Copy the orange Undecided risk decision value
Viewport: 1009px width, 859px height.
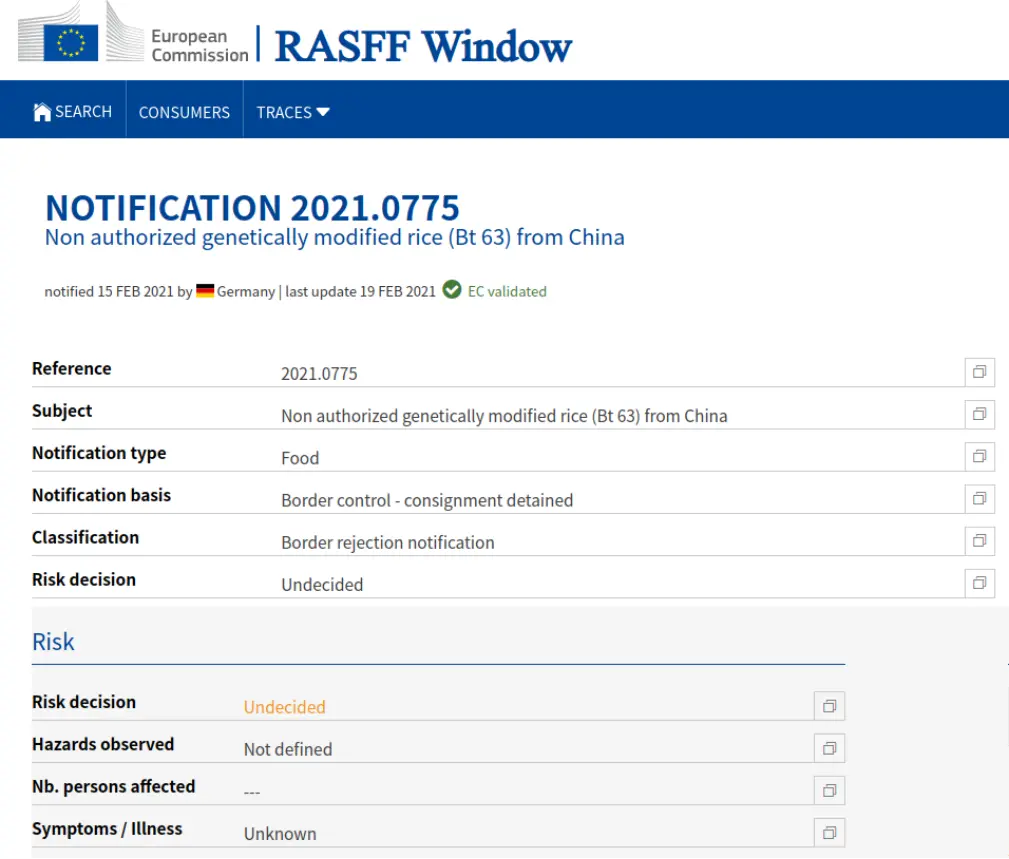pyautogui.click(x=829, y=706)
